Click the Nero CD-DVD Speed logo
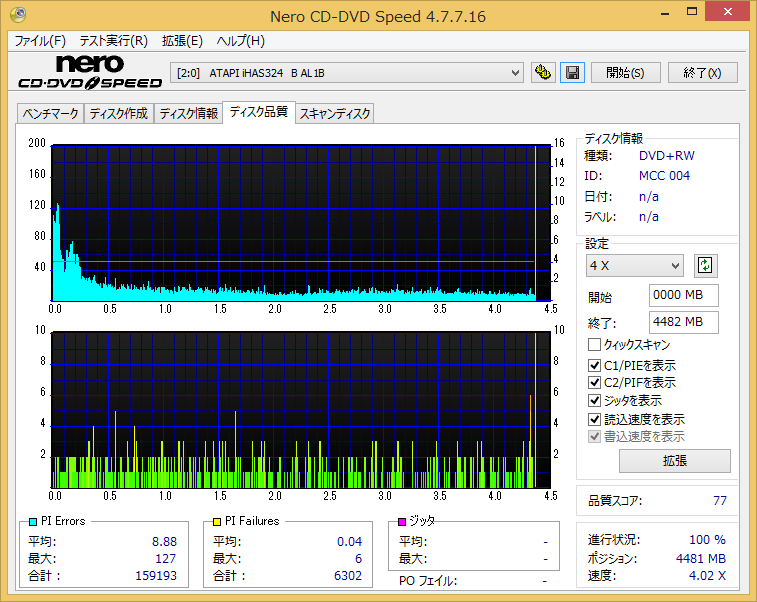The height and width of the screenshot is (602, 757). [x=90, y=72]
